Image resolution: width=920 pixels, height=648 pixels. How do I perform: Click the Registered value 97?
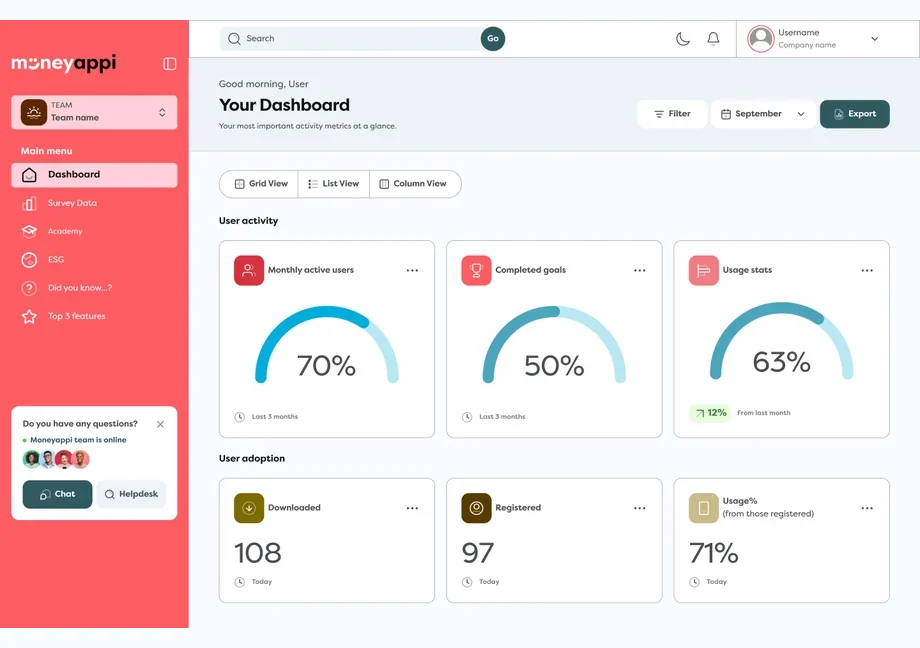coord(478,553)
